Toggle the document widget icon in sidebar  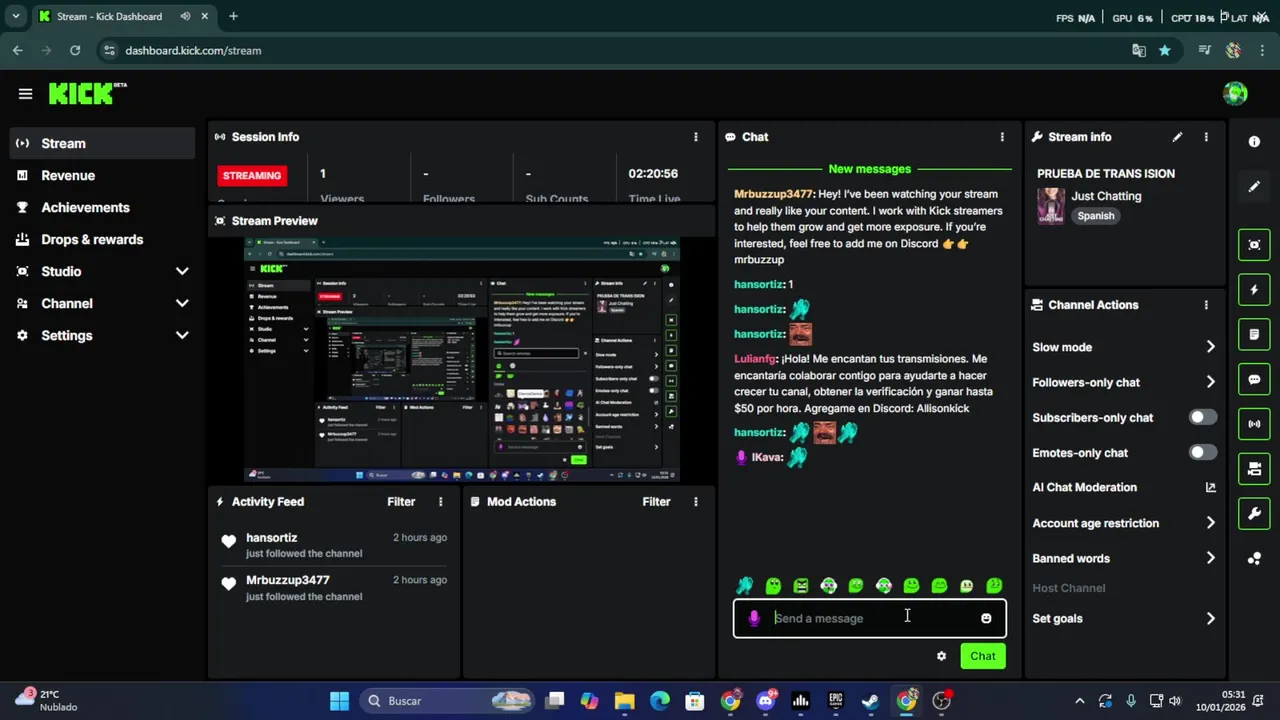[1254, 334]
